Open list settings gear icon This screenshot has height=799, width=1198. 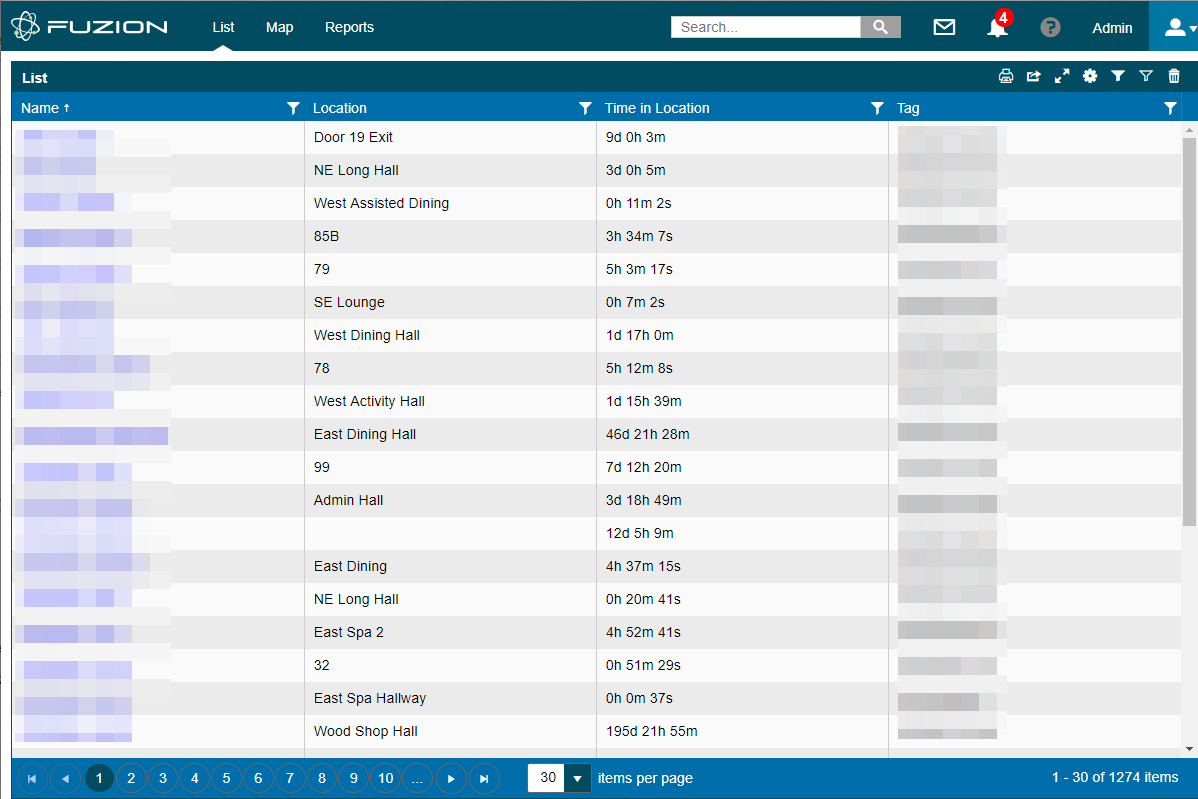coord(1090,76)
